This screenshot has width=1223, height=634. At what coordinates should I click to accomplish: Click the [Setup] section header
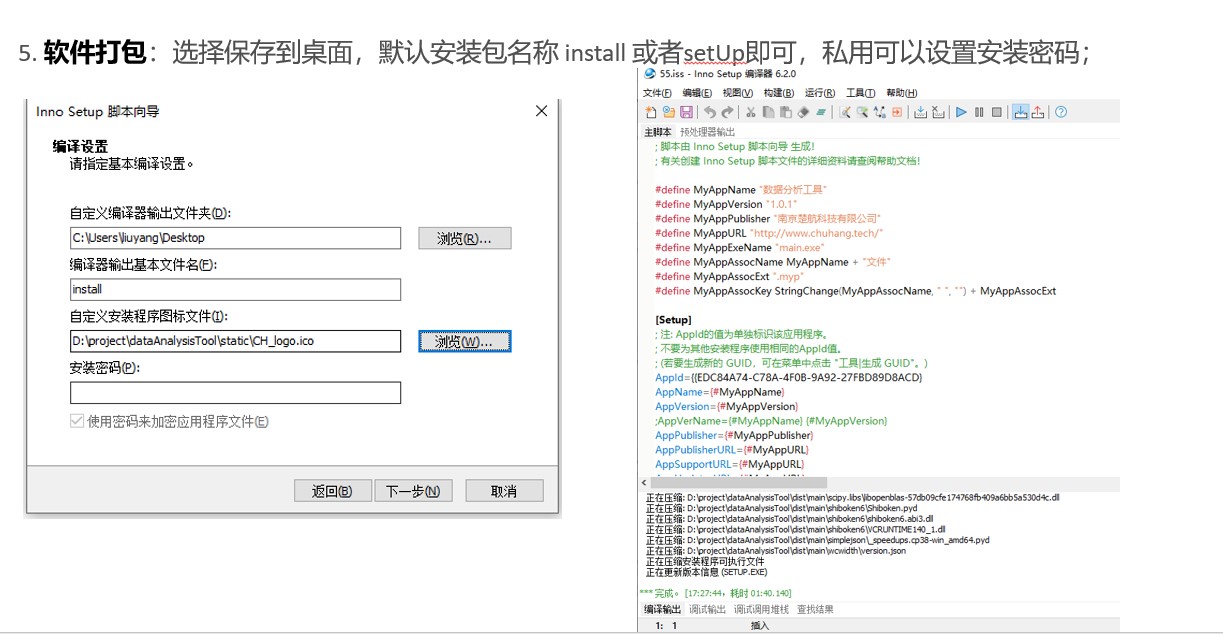pyautogui.click(x=675, y=320)
